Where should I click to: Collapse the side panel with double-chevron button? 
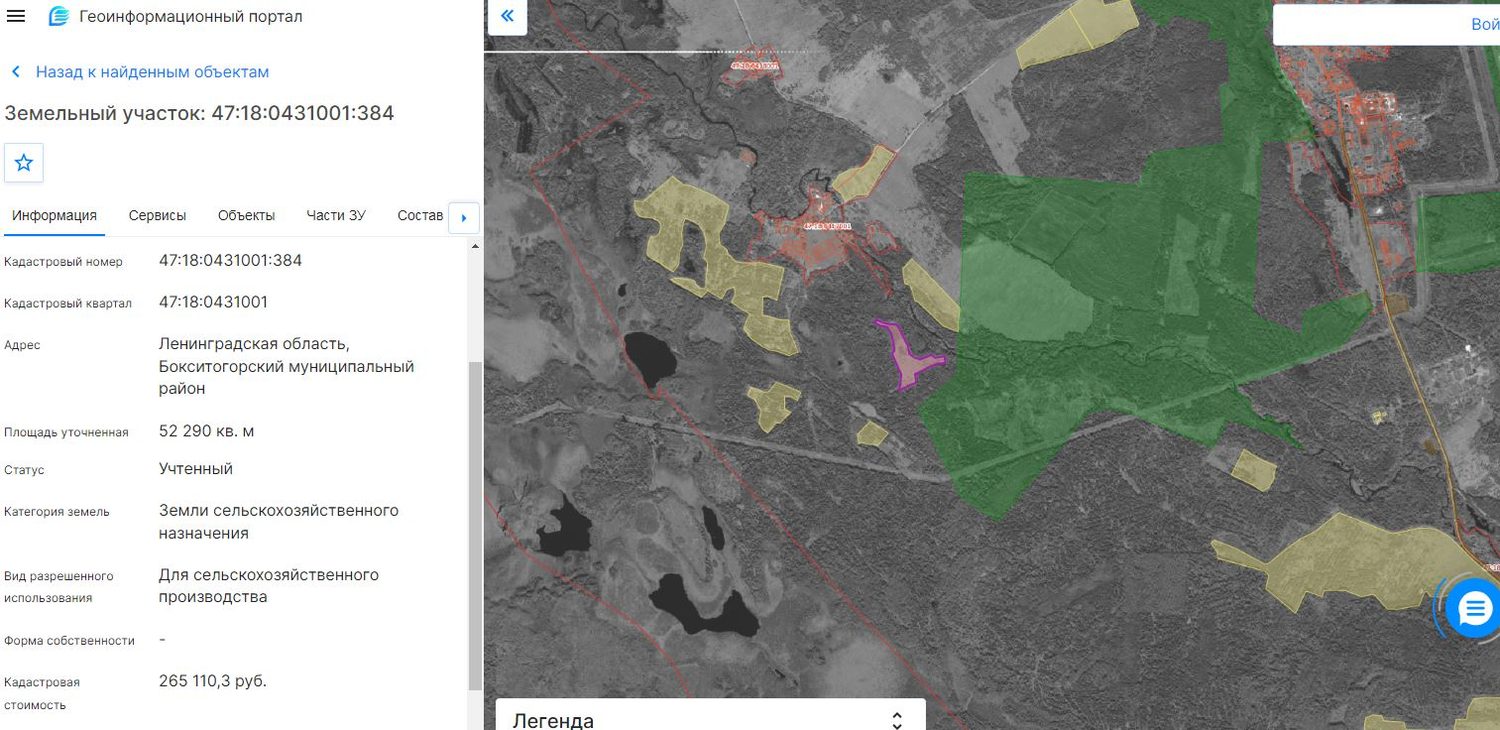click(x=507, y=15)
